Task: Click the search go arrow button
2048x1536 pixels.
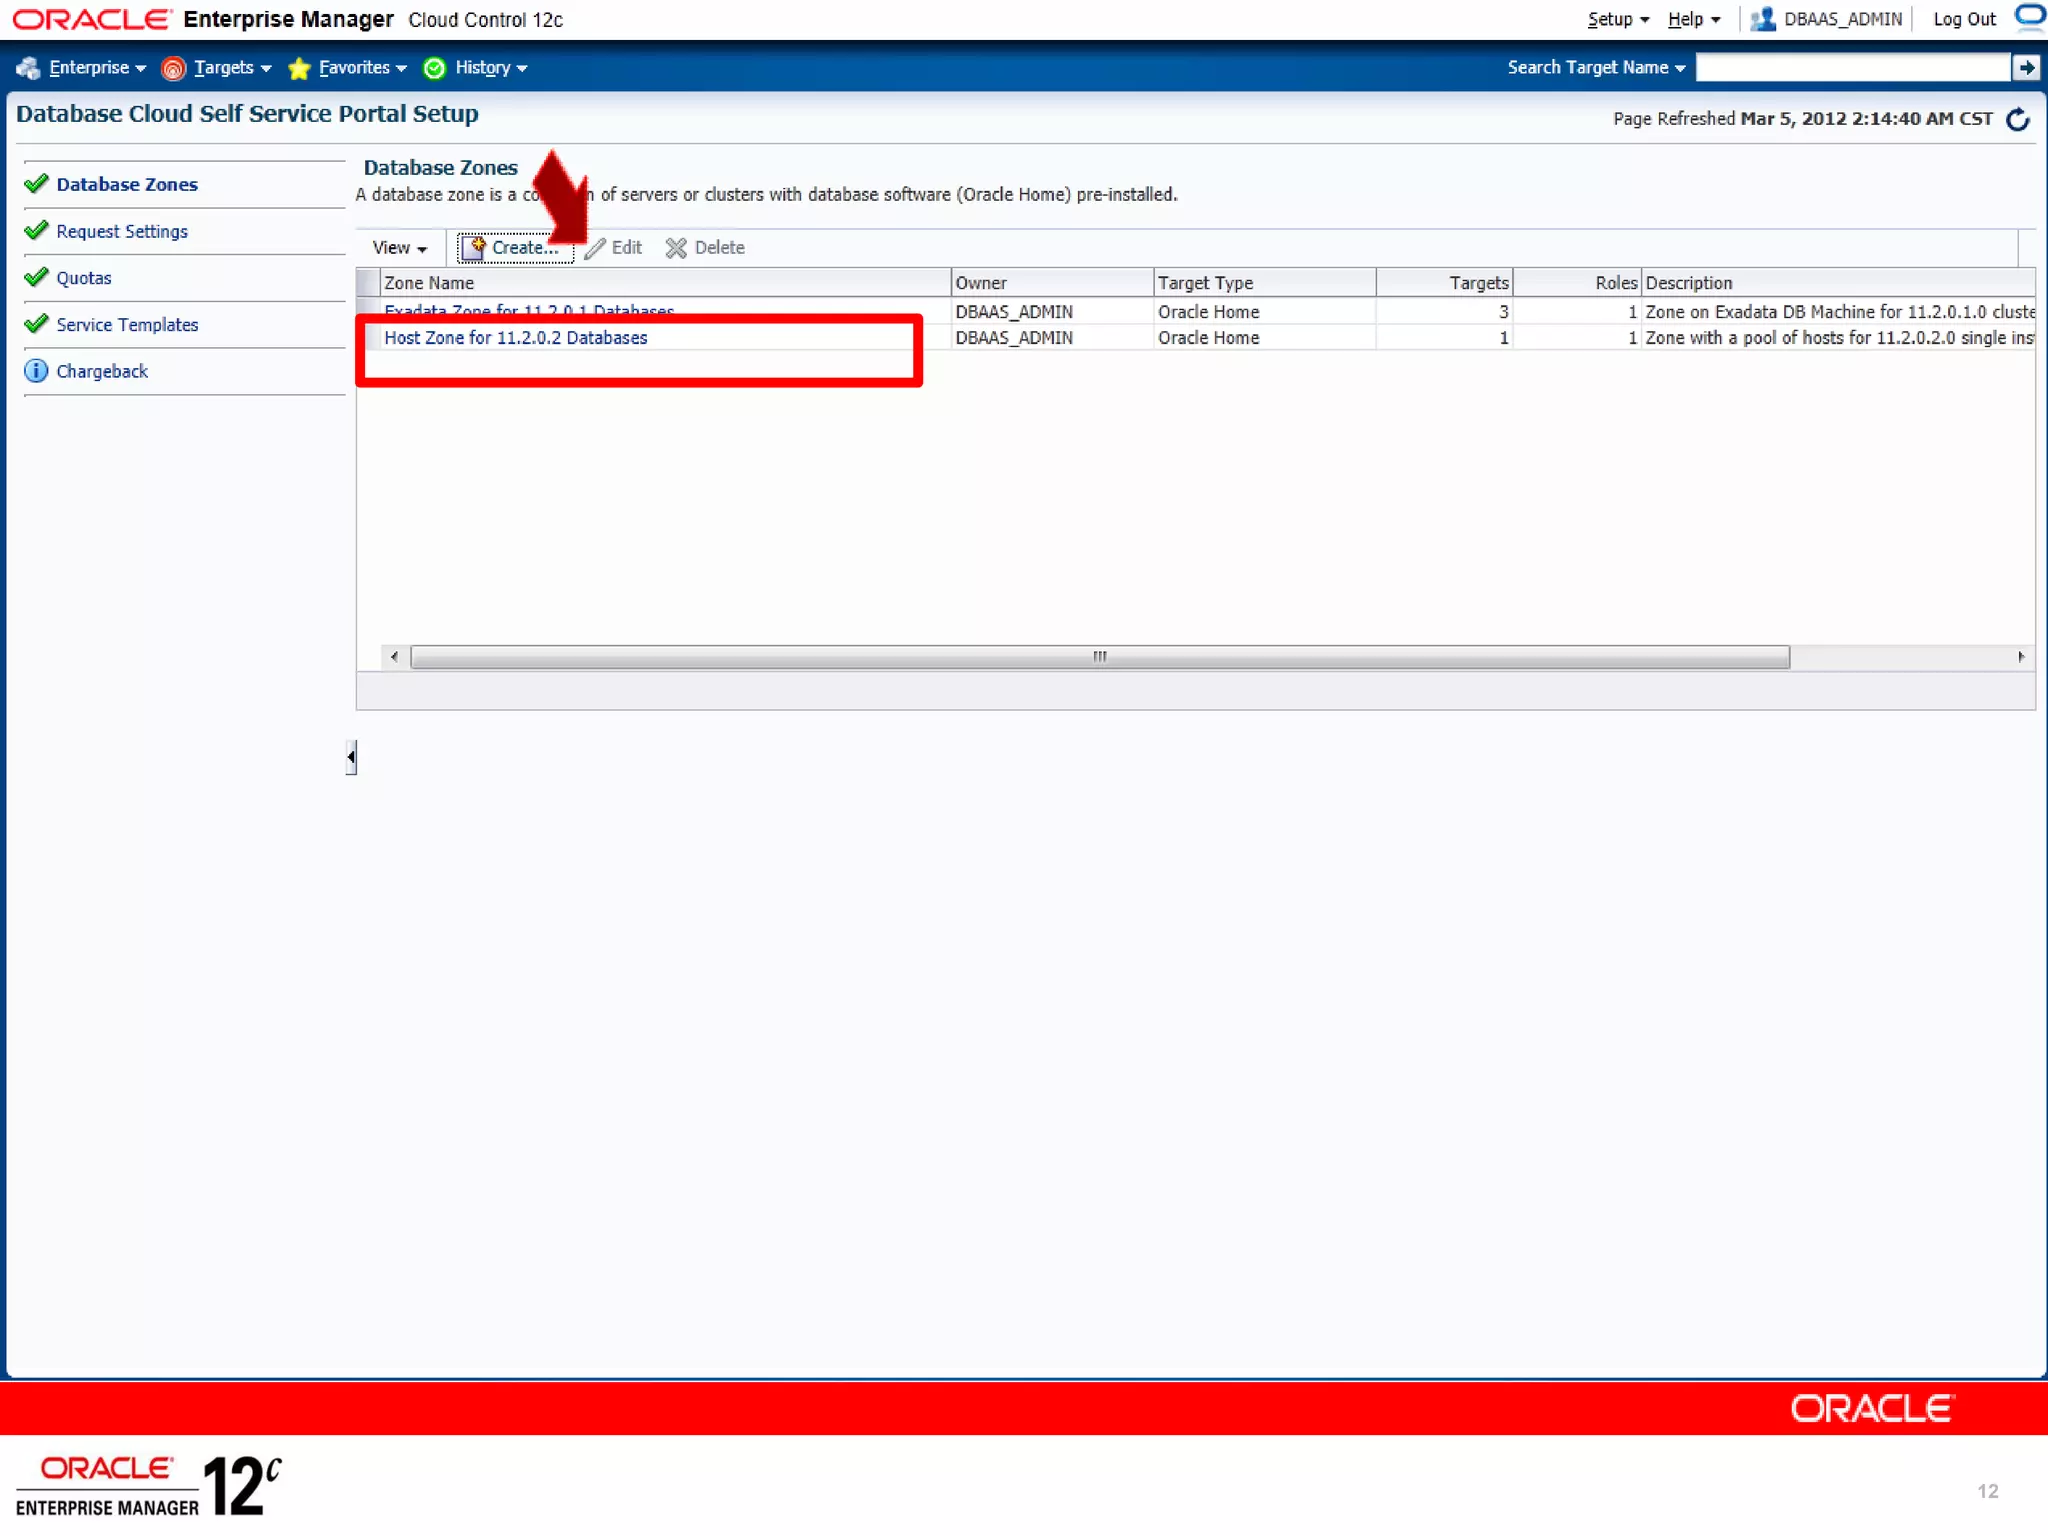Action: pos(2025,68)
